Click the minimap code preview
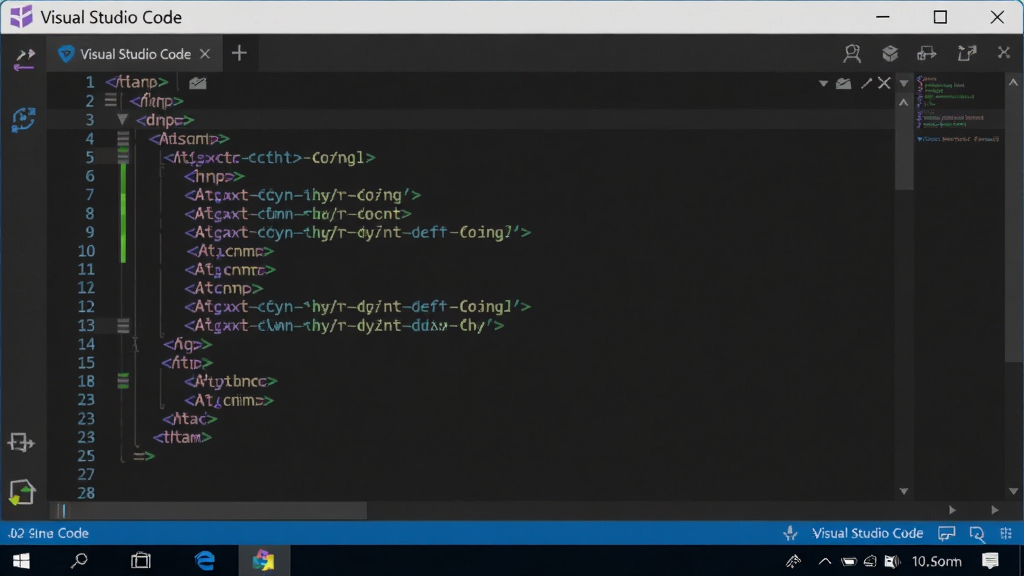Screen dimensions: 1024x576 (x=957, y=108)
